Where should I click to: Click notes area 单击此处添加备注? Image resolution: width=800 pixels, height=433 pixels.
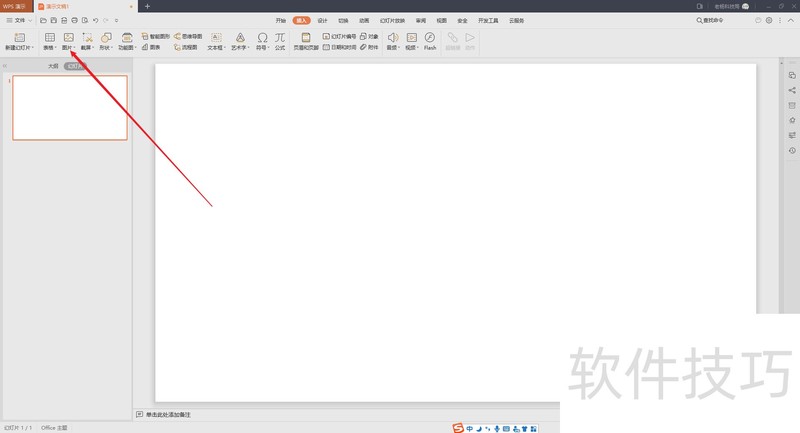168,415
